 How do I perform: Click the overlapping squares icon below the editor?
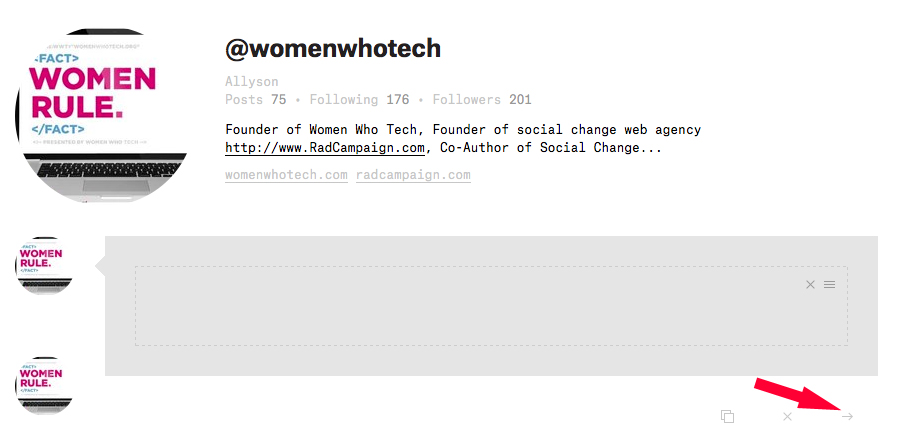(727, 416)
